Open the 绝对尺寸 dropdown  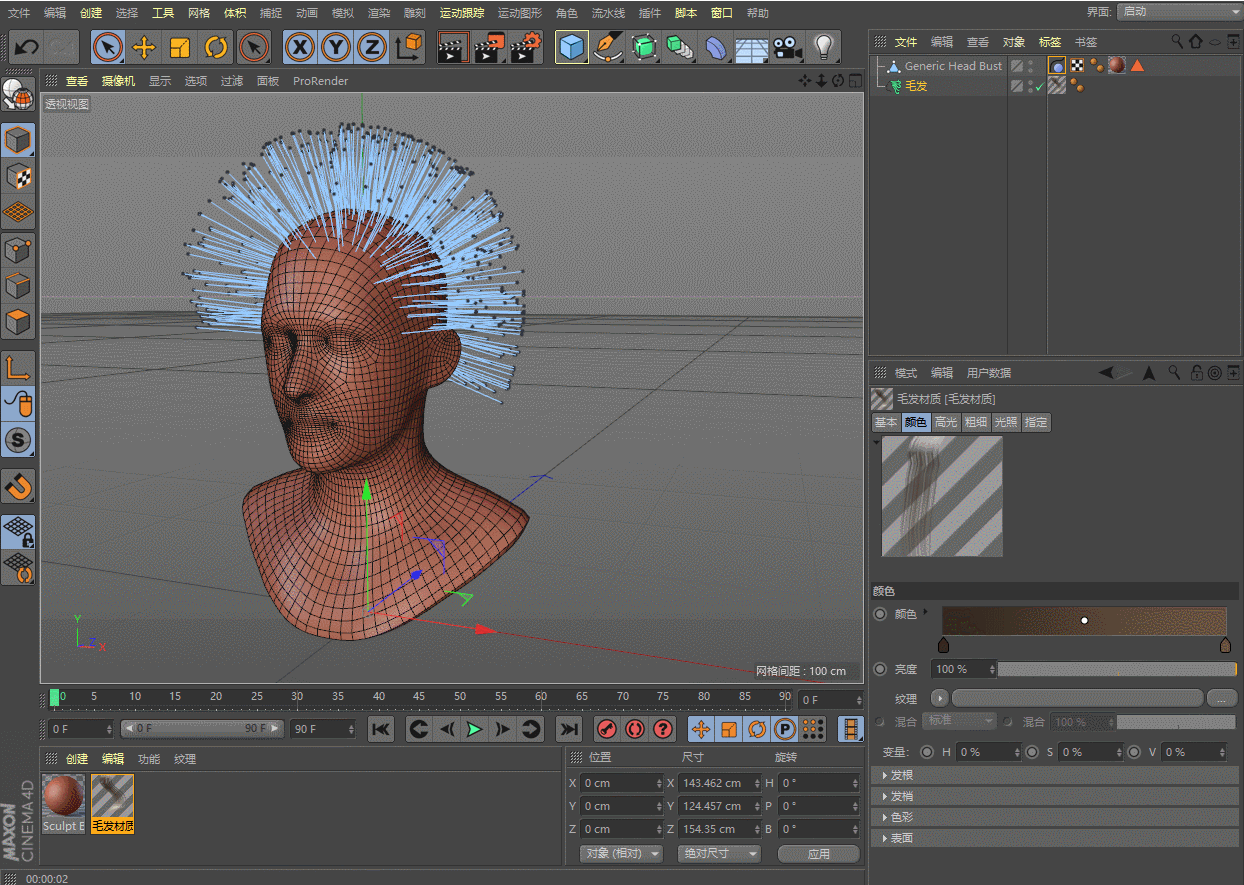click(x=719, y=854)
